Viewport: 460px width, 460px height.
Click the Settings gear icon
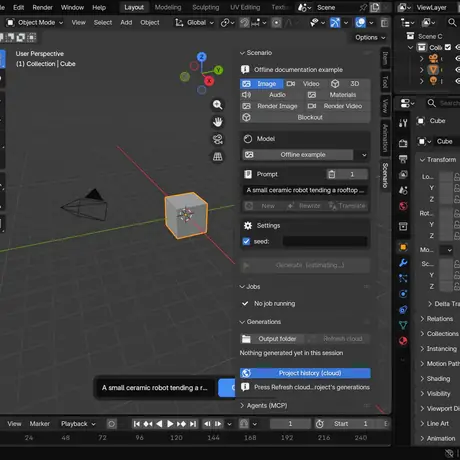point(248,225)
